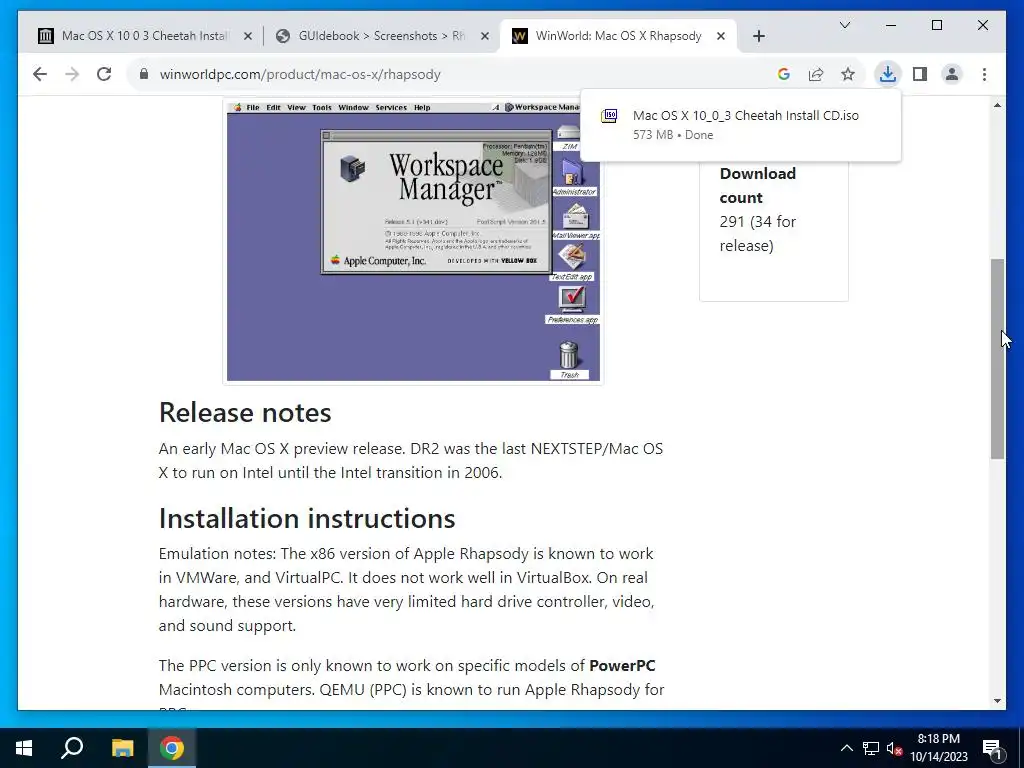Click the scrollbar up arrow
The height and width of the screenshot is (768, 1024).
coord(997,105)
